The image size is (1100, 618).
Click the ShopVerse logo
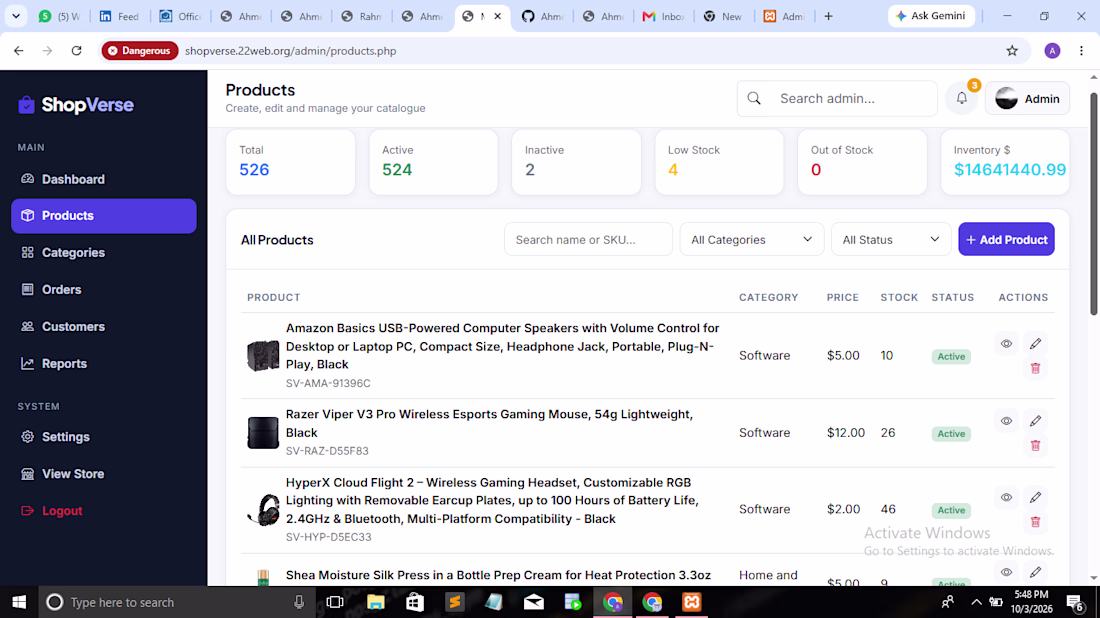pos(76,105)
